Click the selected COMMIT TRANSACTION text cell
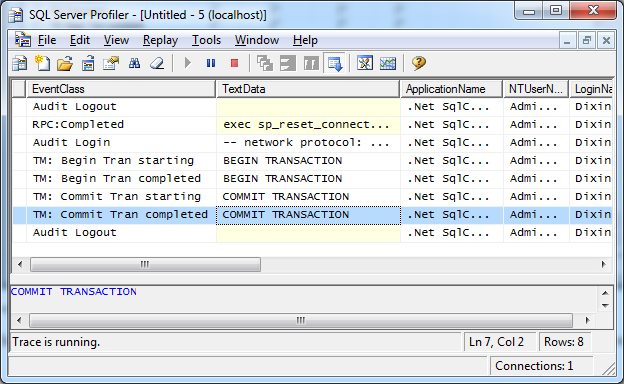The image size is (624, 384). pos(308,215)
